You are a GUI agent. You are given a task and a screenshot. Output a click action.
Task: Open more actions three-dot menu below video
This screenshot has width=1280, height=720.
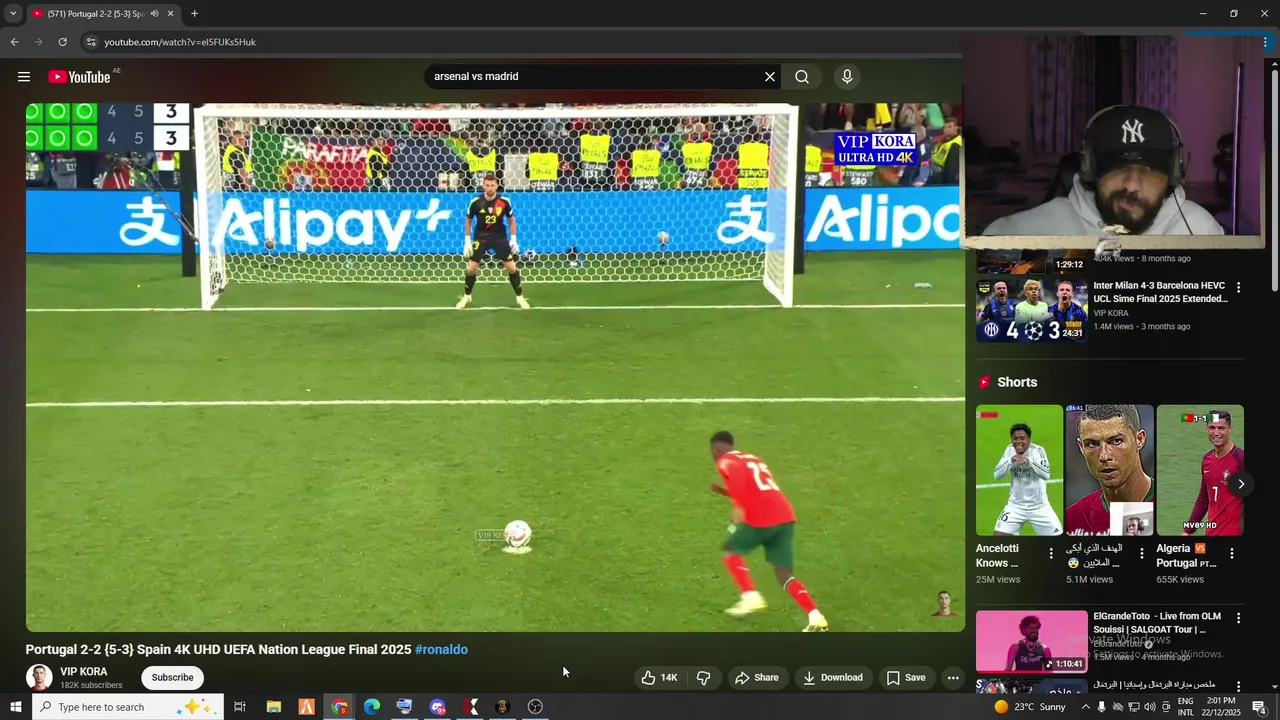[953, 678]
